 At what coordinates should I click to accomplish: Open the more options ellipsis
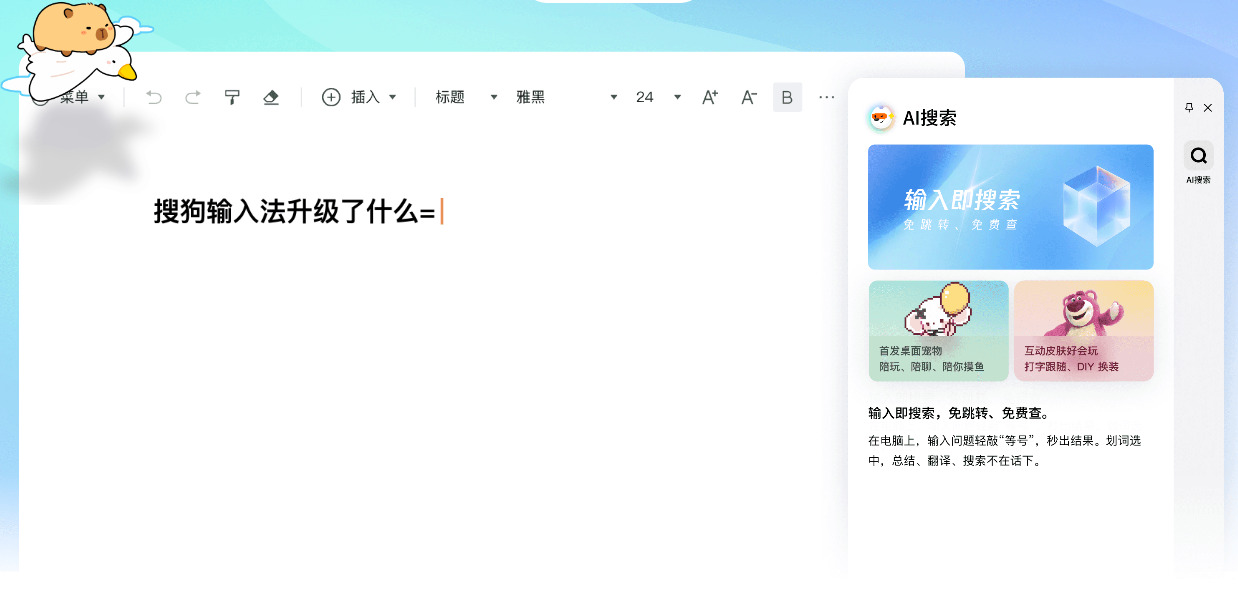tap(827, 97)
